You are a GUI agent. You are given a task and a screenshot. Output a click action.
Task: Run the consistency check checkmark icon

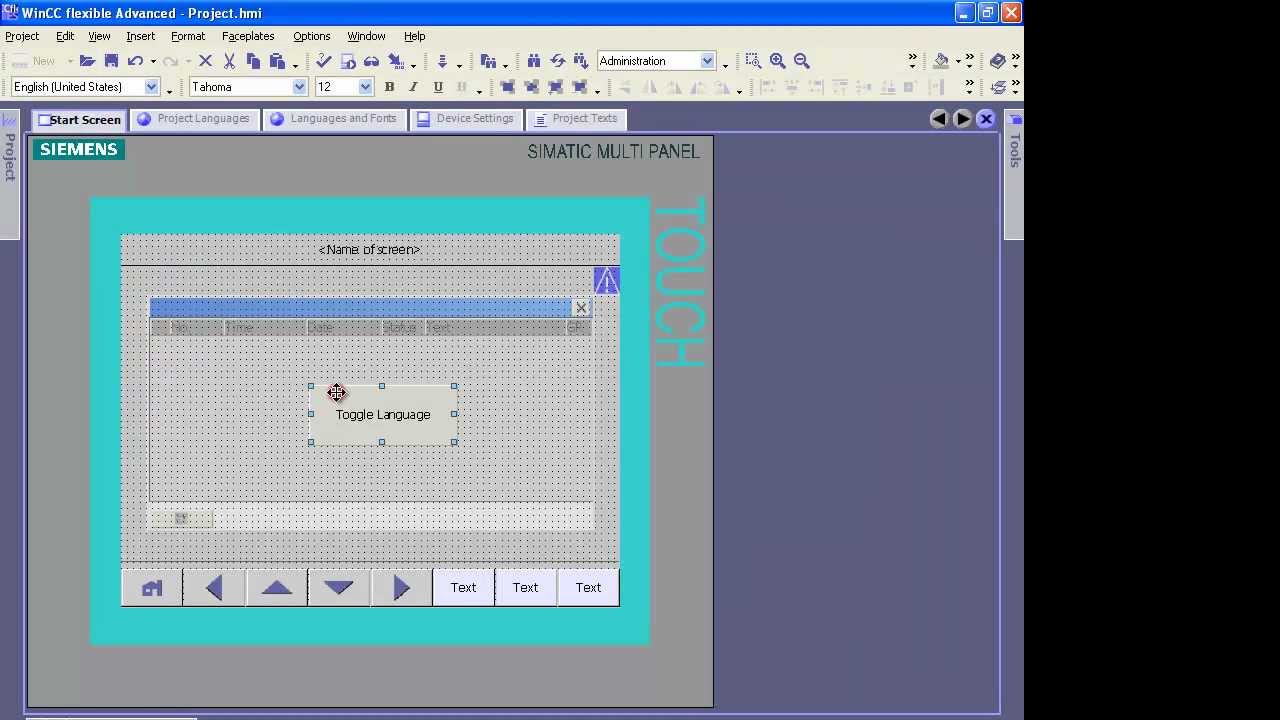323,61
